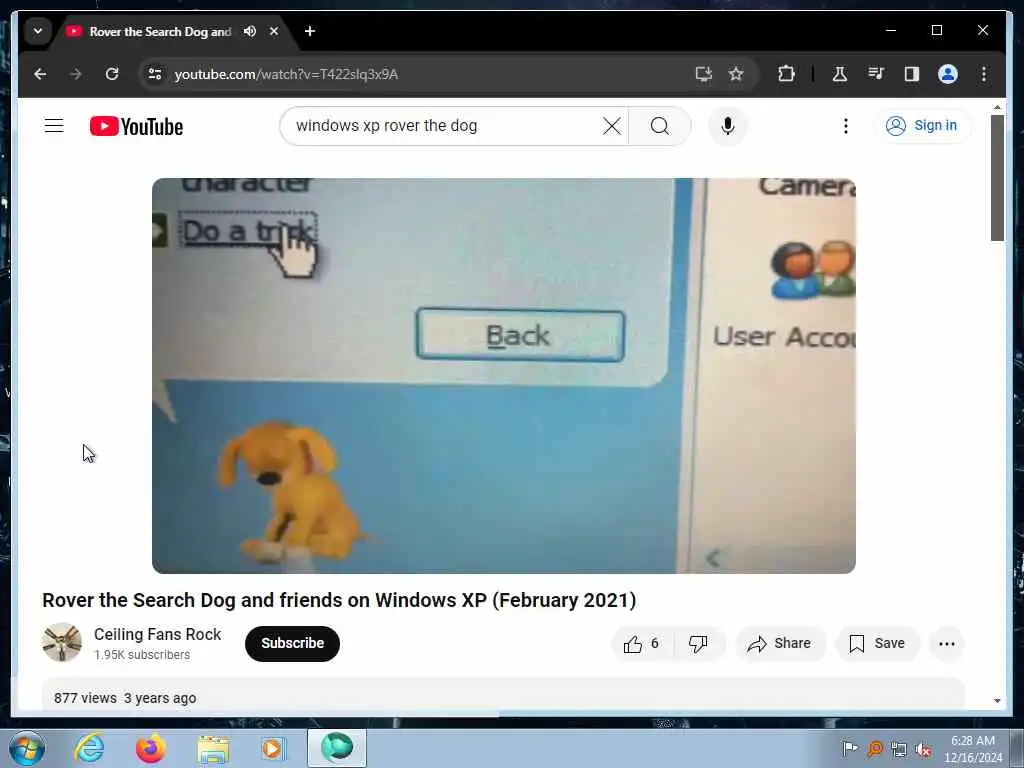This screenshot has height=768, width=1024.
Task: Open the tab search dropdown arrow
Action: click(38, 31)
